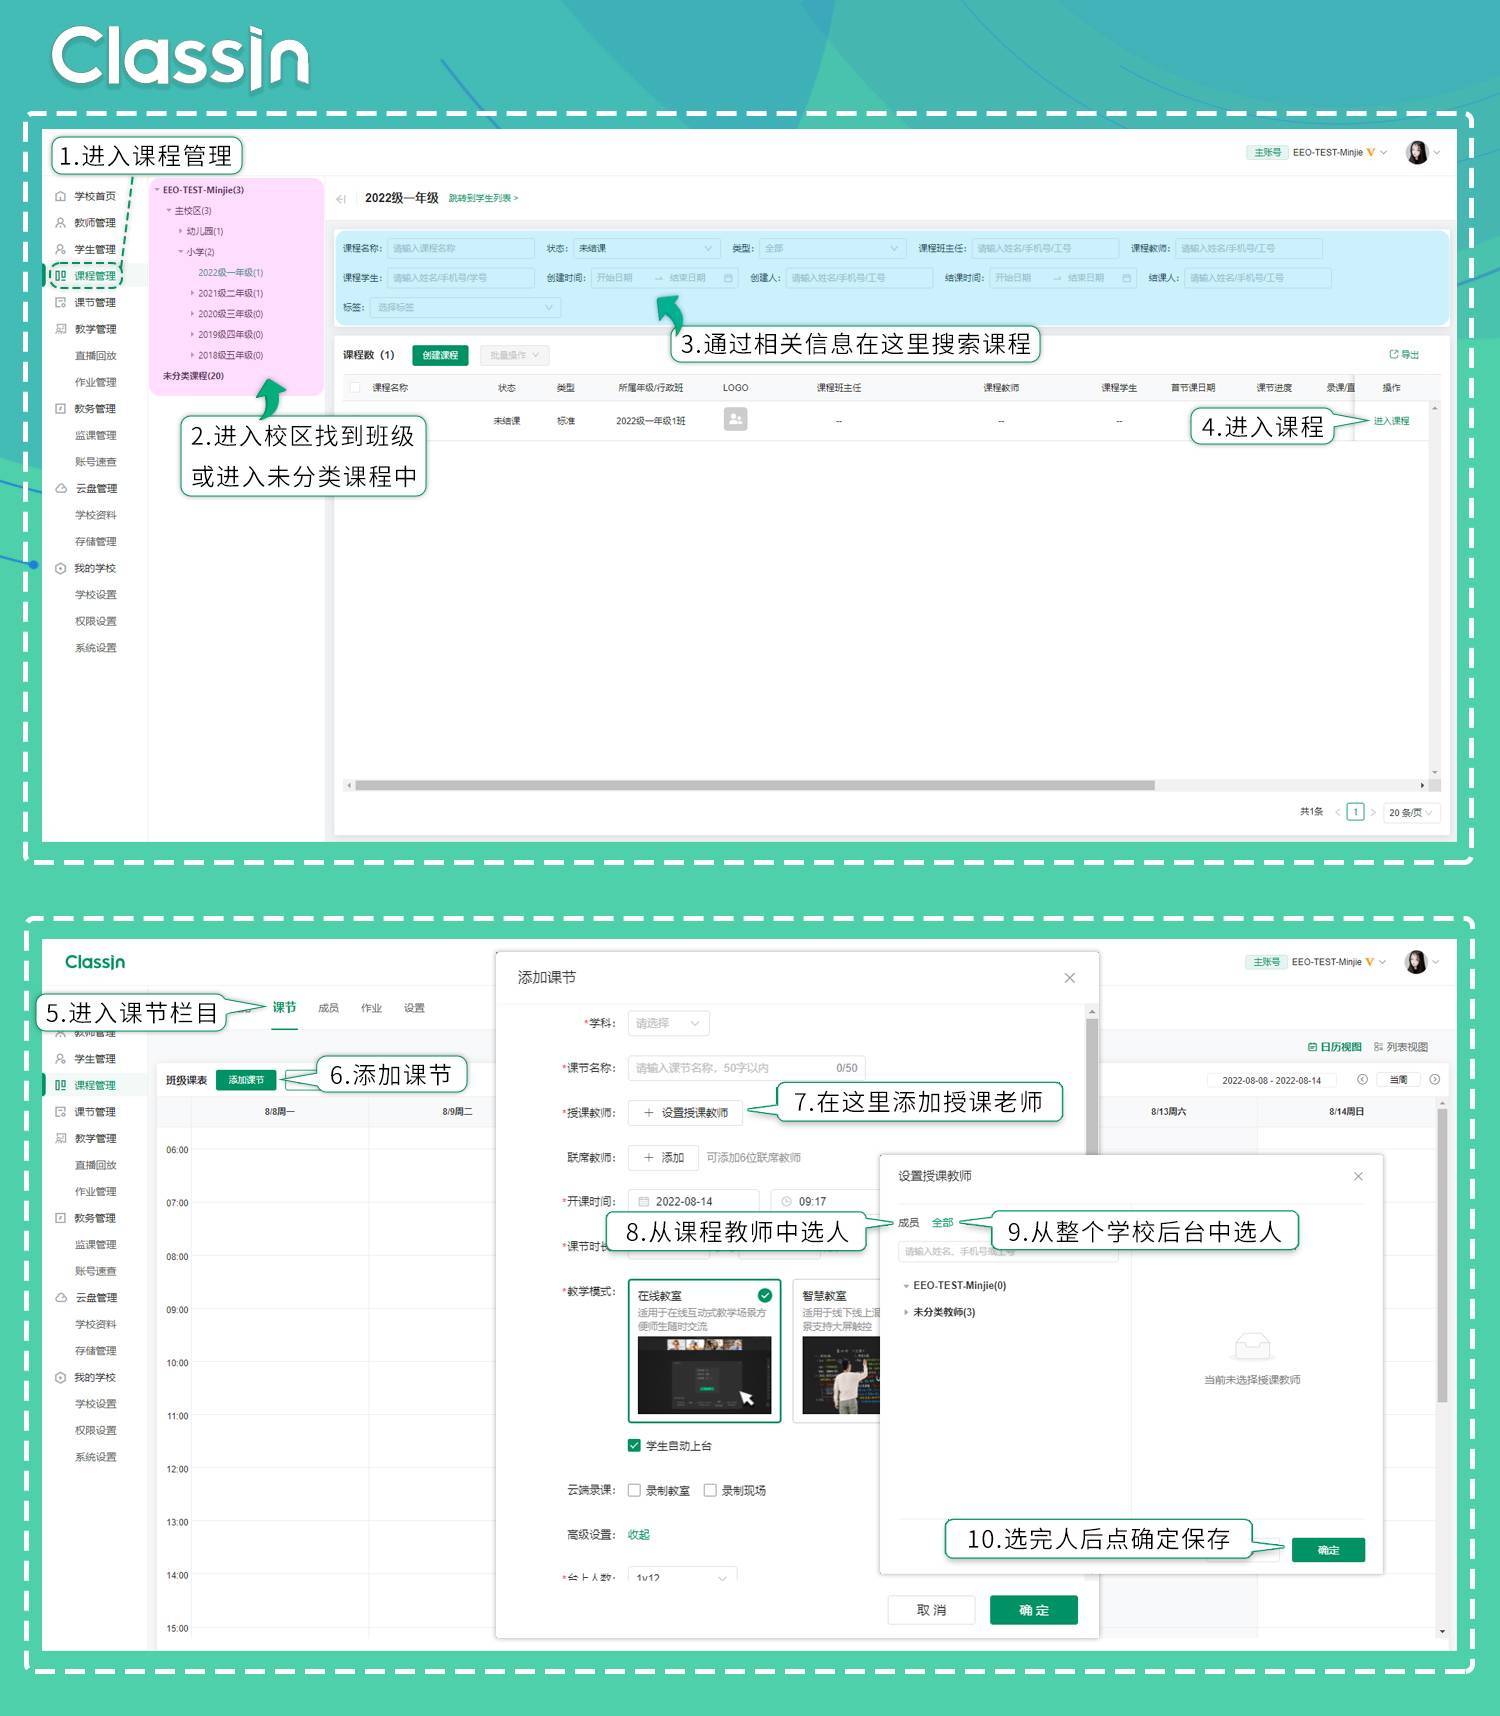Screen dimensions: 1500x1716
Task: Click 进入课程 link in course row
Action: pyautogui.click(x=1391, y=421)
